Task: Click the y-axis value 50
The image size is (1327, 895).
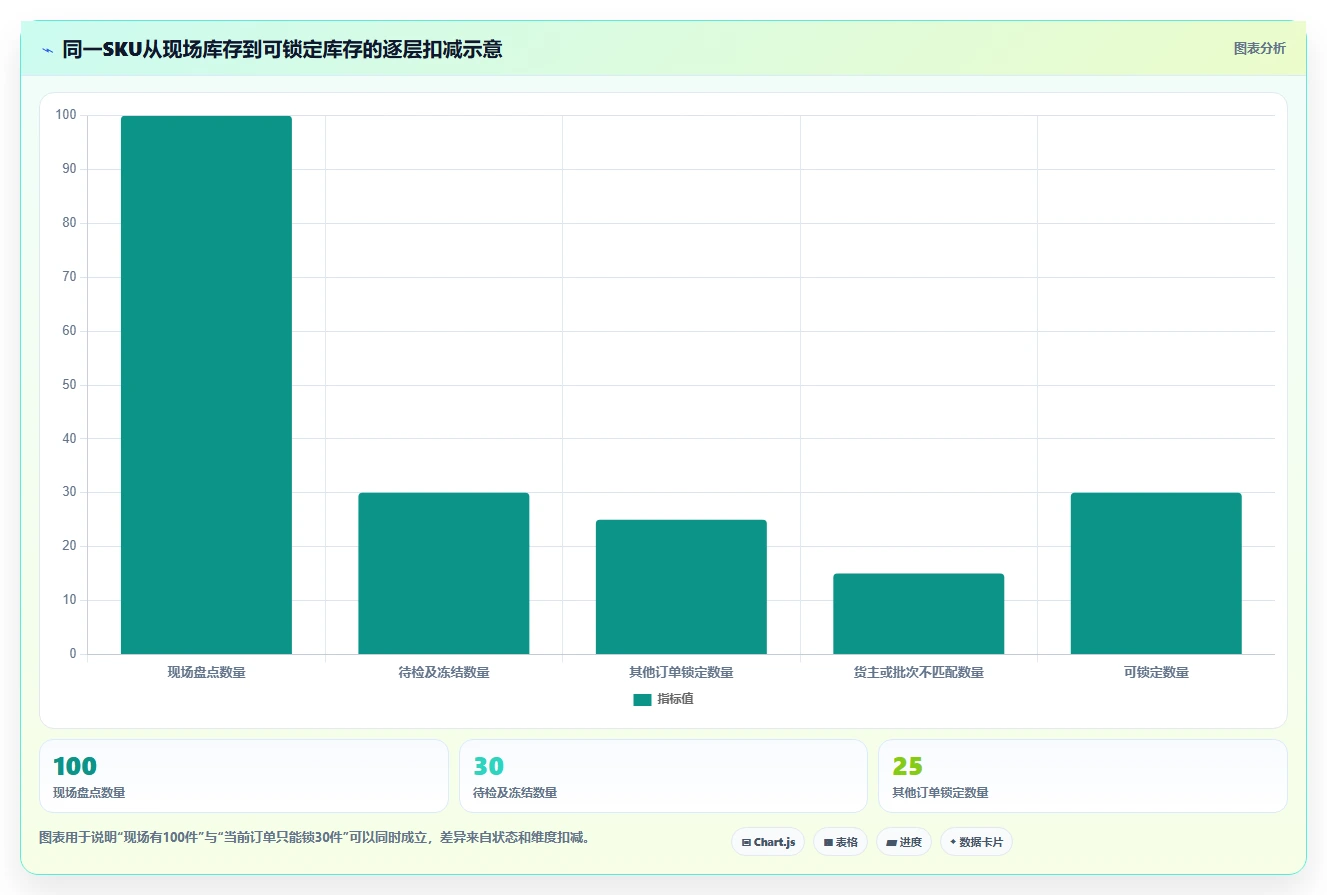Action: coord(69,385)
